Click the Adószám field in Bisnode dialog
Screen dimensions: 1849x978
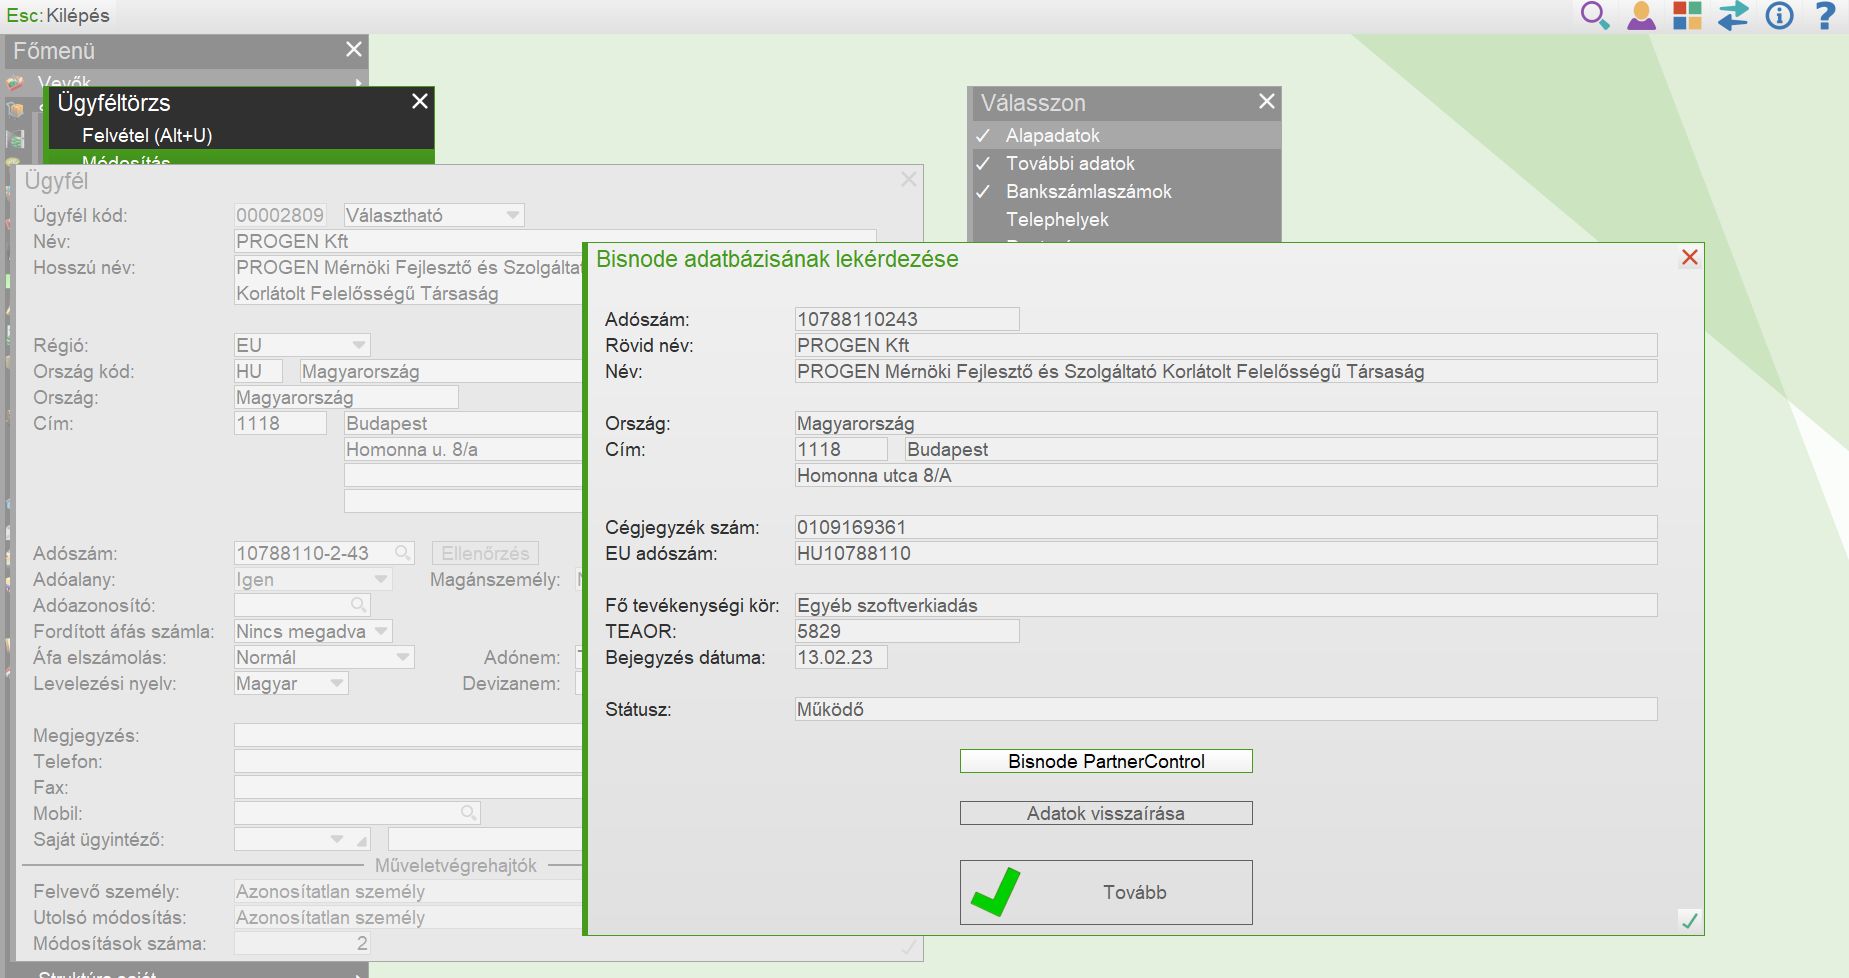click(907, 319)
